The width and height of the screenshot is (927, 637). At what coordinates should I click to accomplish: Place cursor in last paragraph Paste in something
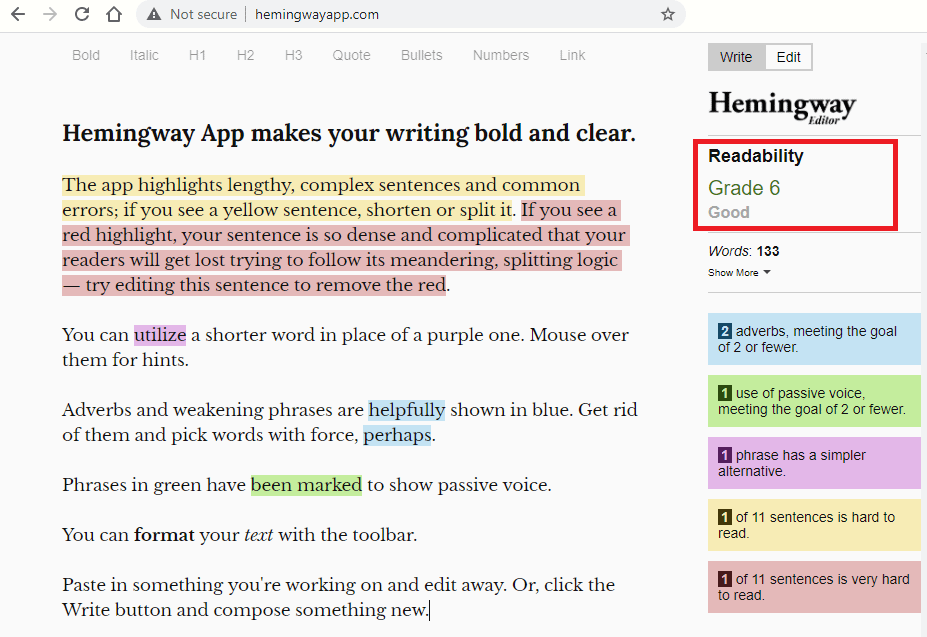[338, 597]
